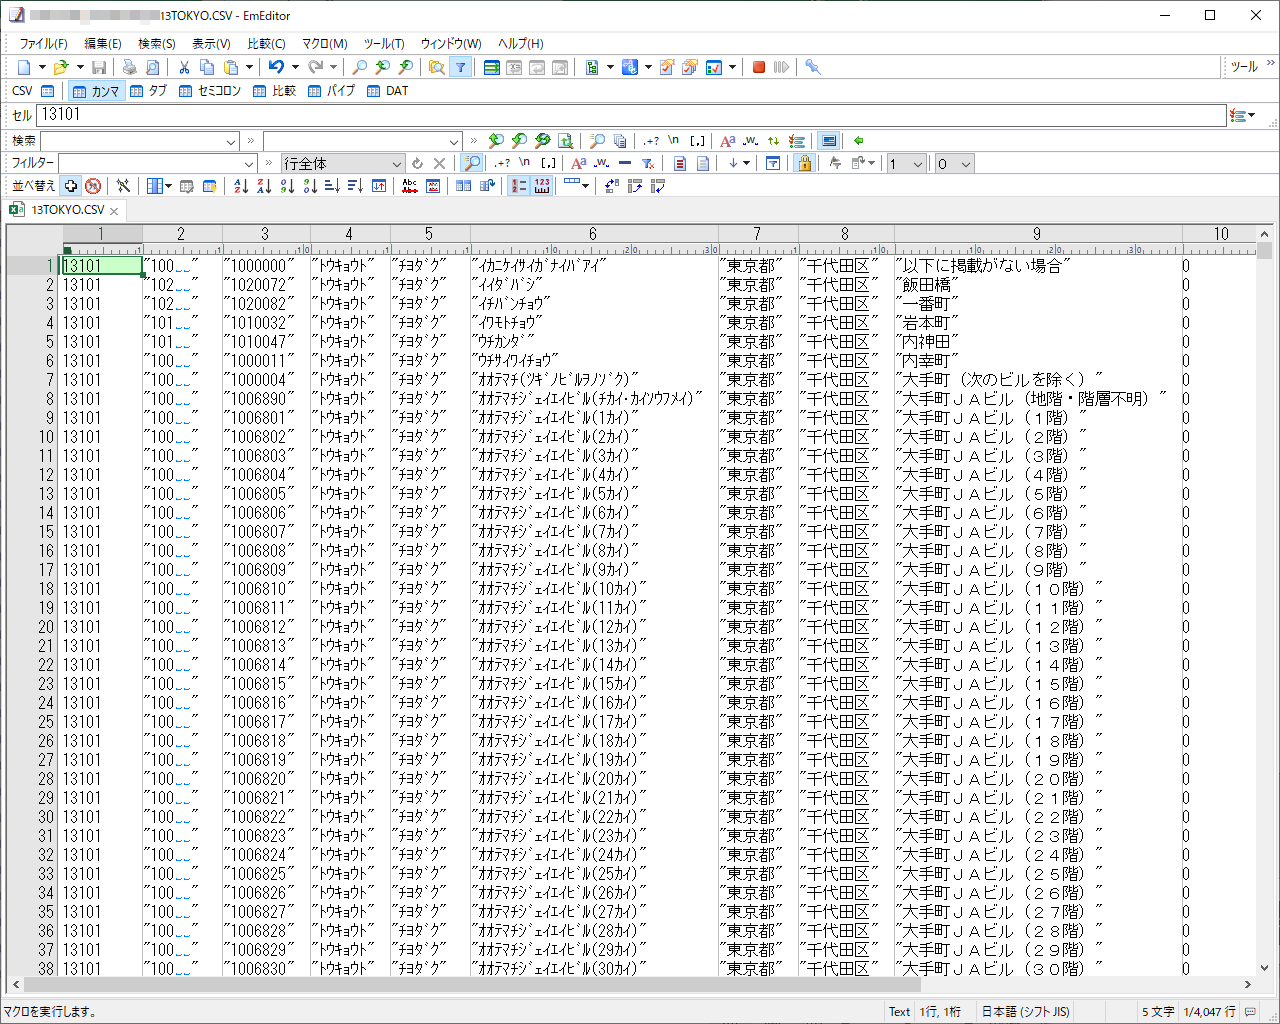This screenshot has height=1024, width=1280.
Task: Click the Print icon
Action: pos(128,67)
